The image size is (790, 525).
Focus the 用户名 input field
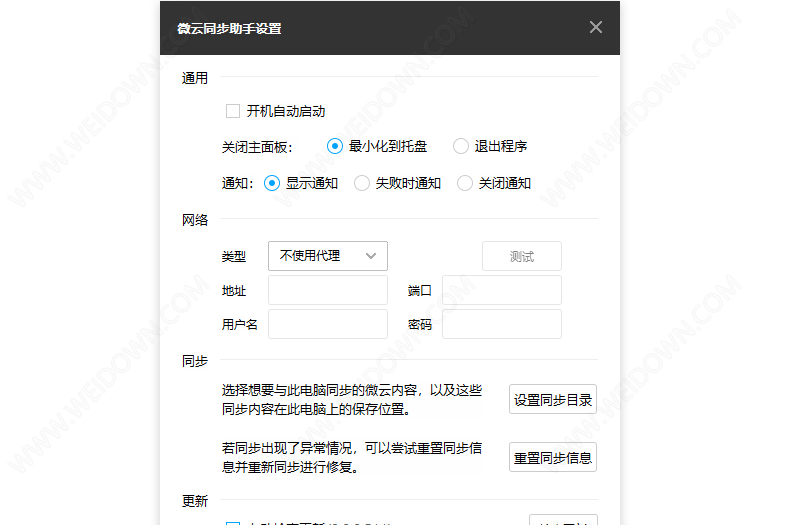point(328,324)
